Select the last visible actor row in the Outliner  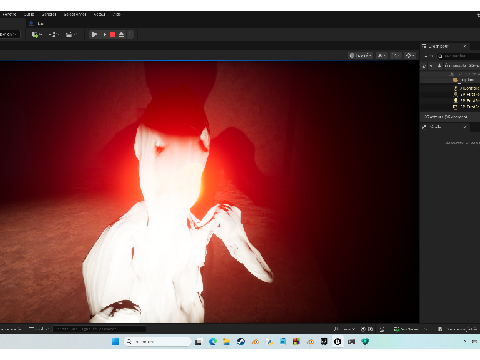pos(450,107)
